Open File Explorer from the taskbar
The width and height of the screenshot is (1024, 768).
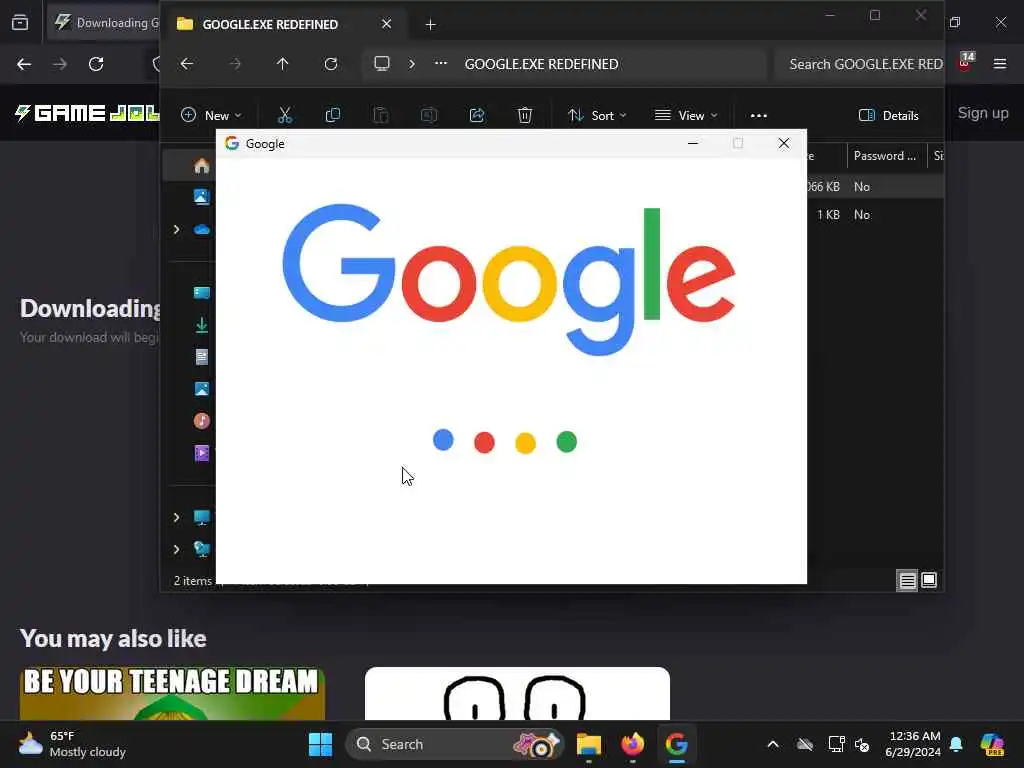tap(588, 744)
